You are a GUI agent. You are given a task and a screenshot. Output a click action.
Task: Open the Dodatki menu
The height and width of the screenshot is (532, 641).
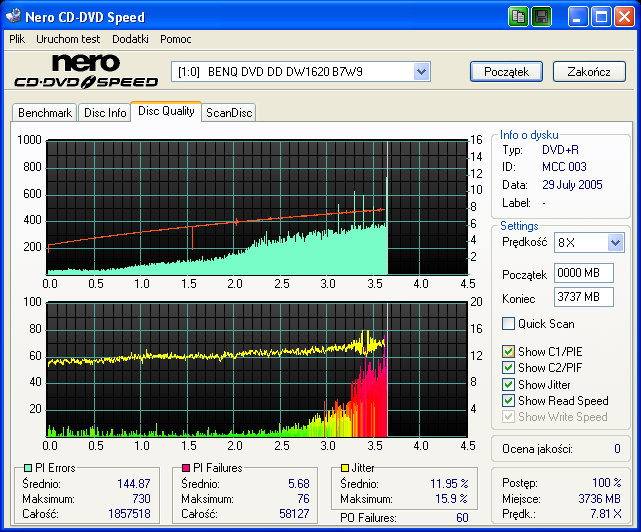tap(130, 39)
